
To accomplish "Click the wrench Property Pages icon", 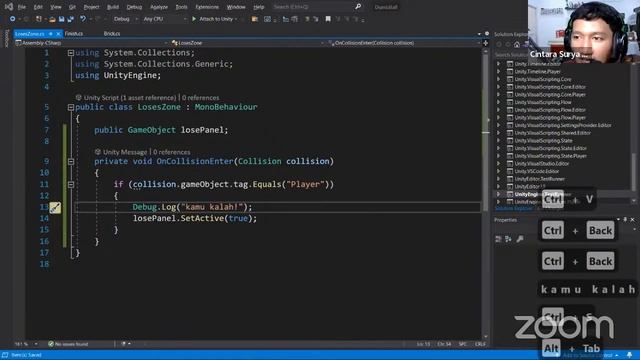I will [520, 239].
